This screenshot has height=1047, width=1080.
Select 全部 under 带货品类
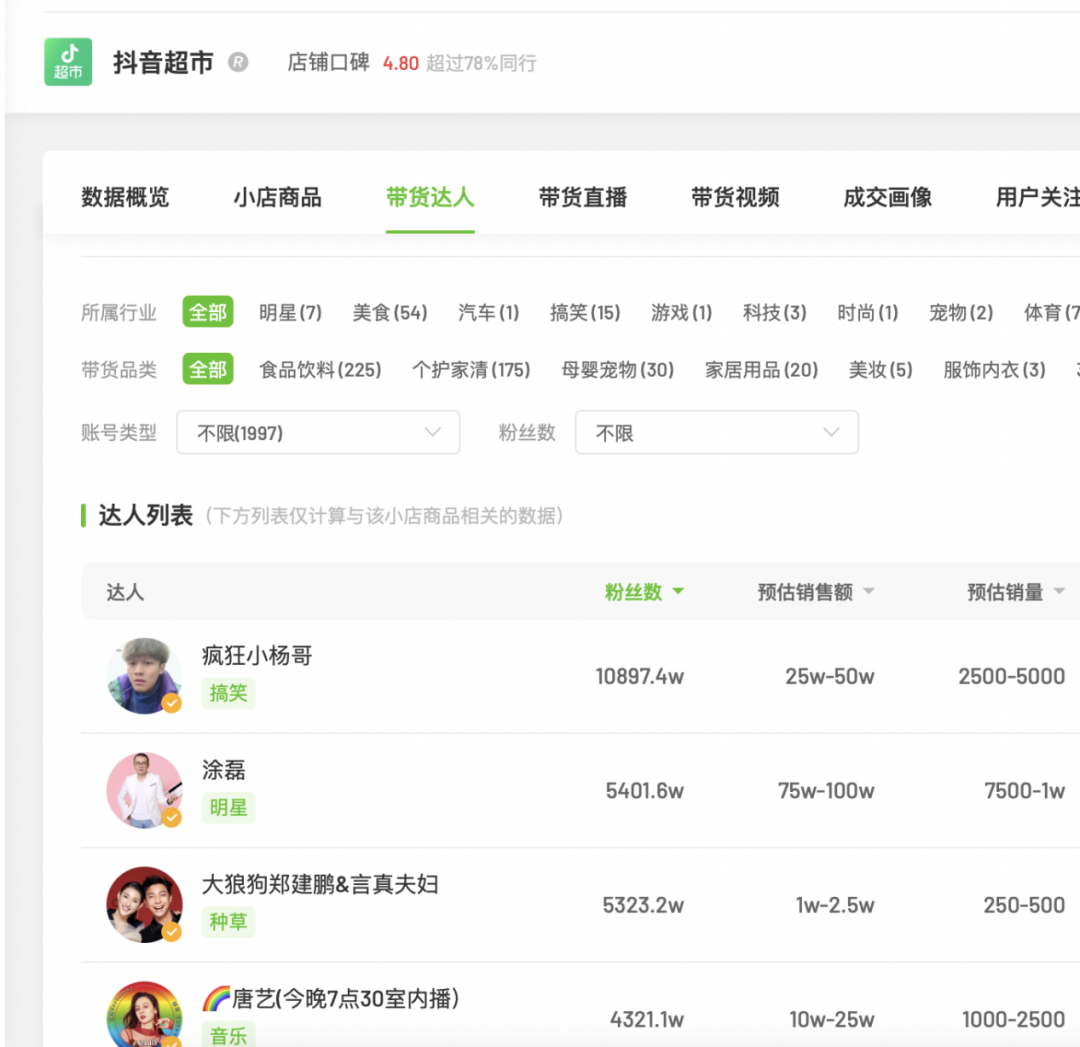point(207,369)
